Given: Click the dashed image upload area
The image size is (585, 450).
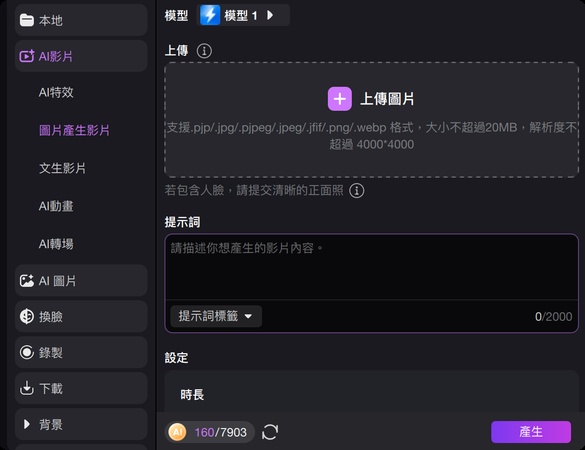Looking at the screenshot, I should (x=372, y=120).
